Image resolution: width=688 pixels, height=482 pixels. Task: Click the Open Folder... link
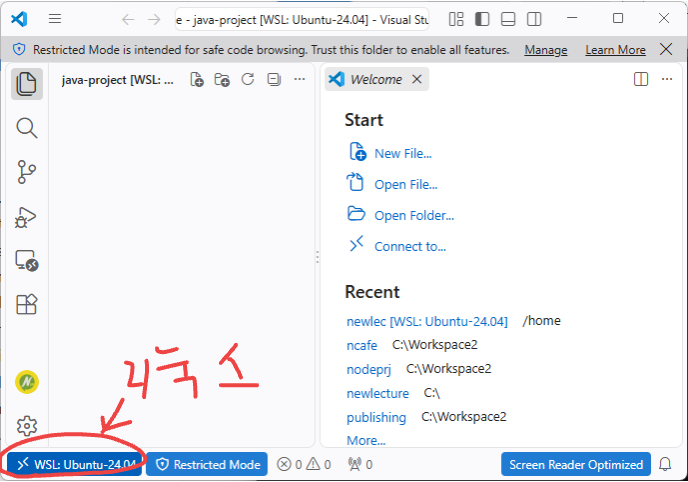pos(414,216)
